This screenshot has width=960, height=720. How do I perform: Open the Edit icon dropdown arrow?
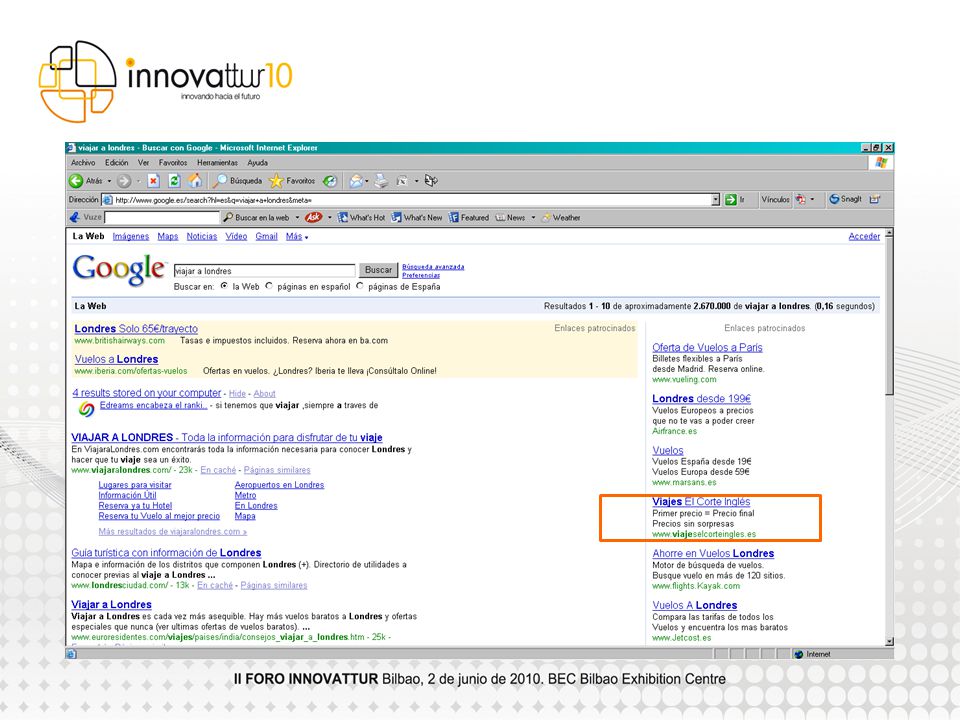pyautogui.click(x=416, y=181)
